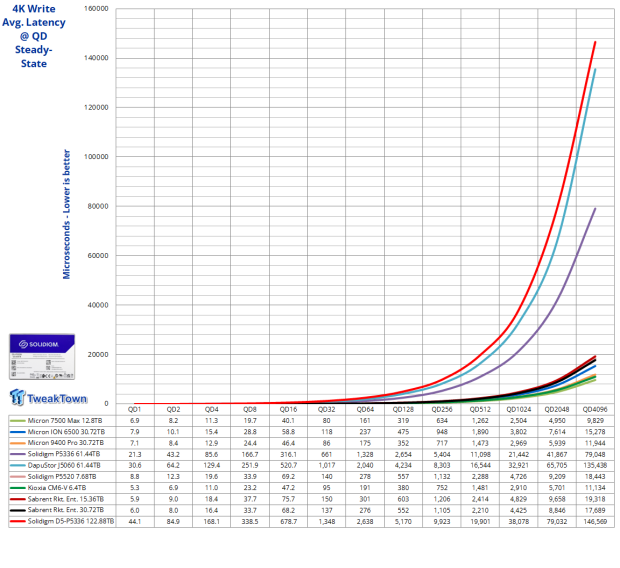Click the Solidigm SSD product thumbnail

coord(42,357)
